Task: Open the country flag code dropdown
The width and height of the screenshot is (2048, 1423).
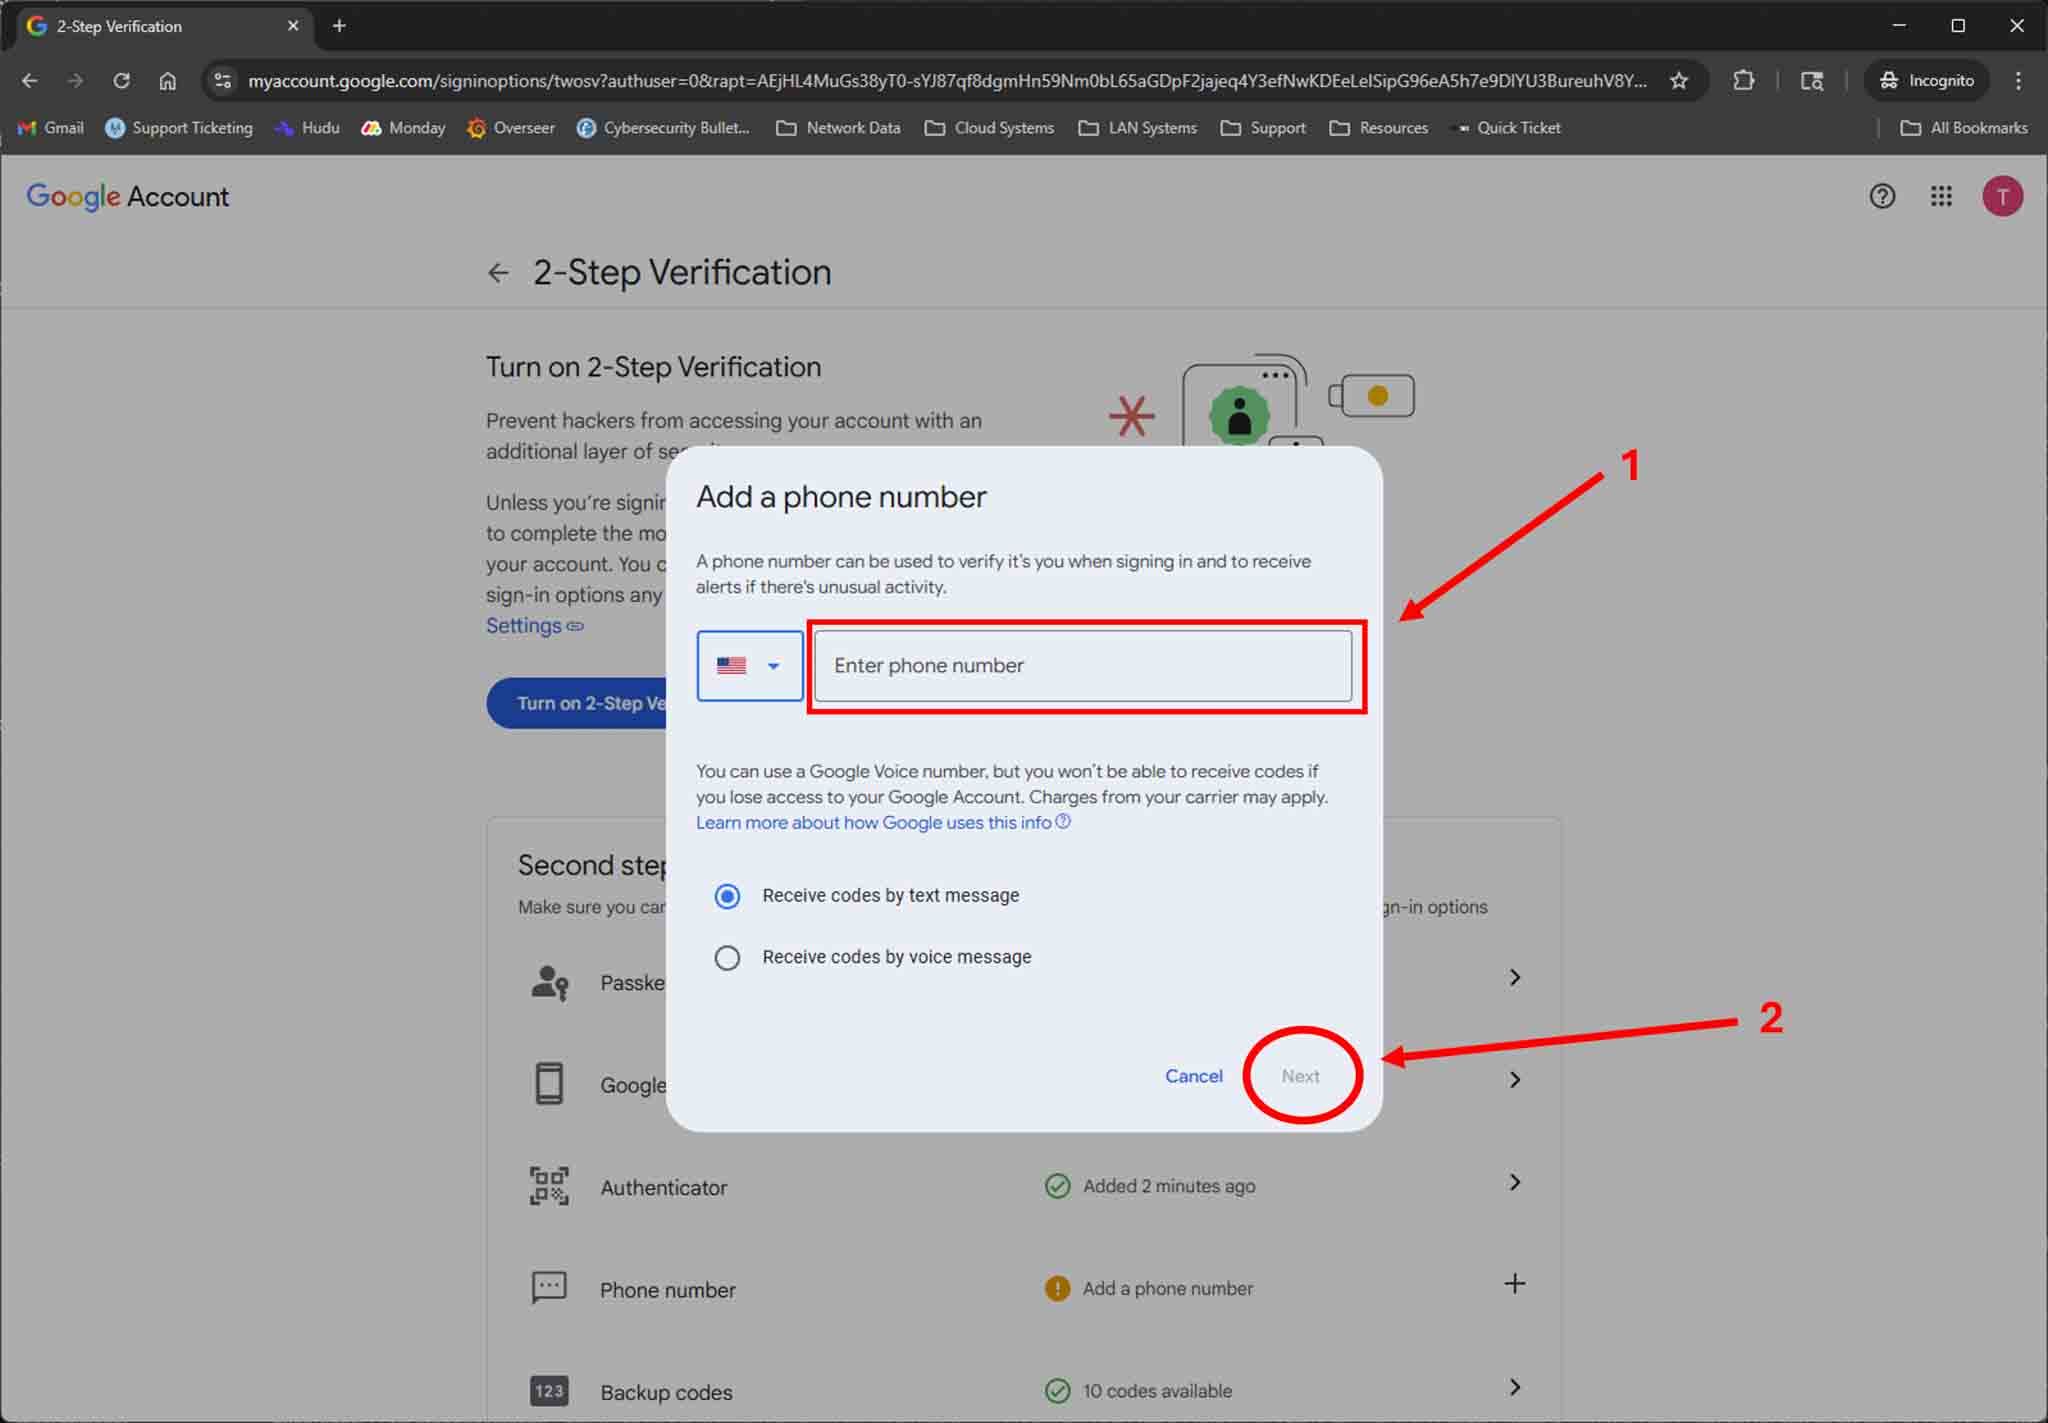Action: (749, 666)
